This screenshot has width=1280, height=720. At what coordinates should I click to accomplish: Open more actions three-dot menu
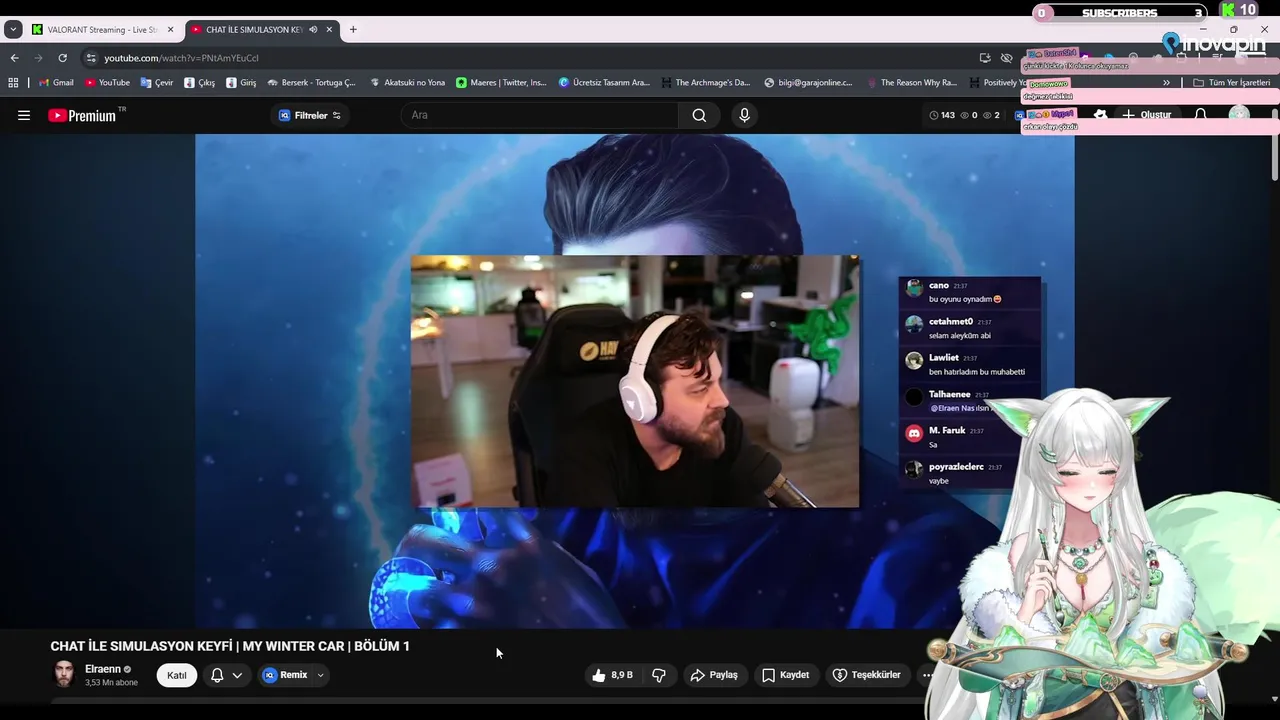[x=927, y=675]
